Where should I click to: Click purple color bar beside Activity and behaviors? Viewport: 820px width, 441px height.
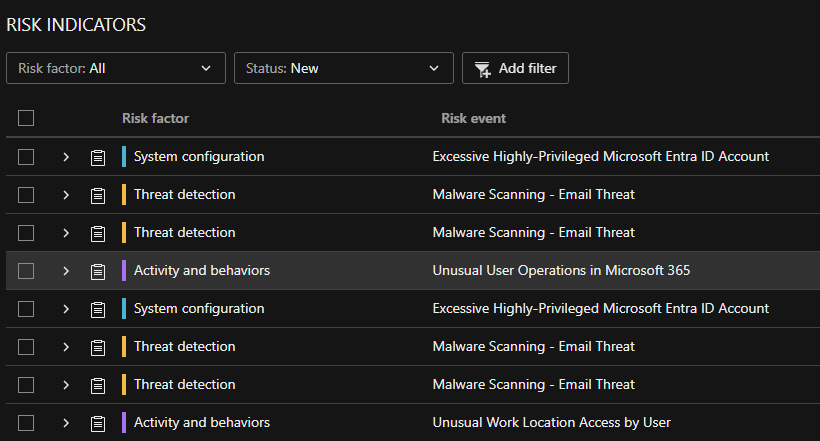click(x=124, y=271)
